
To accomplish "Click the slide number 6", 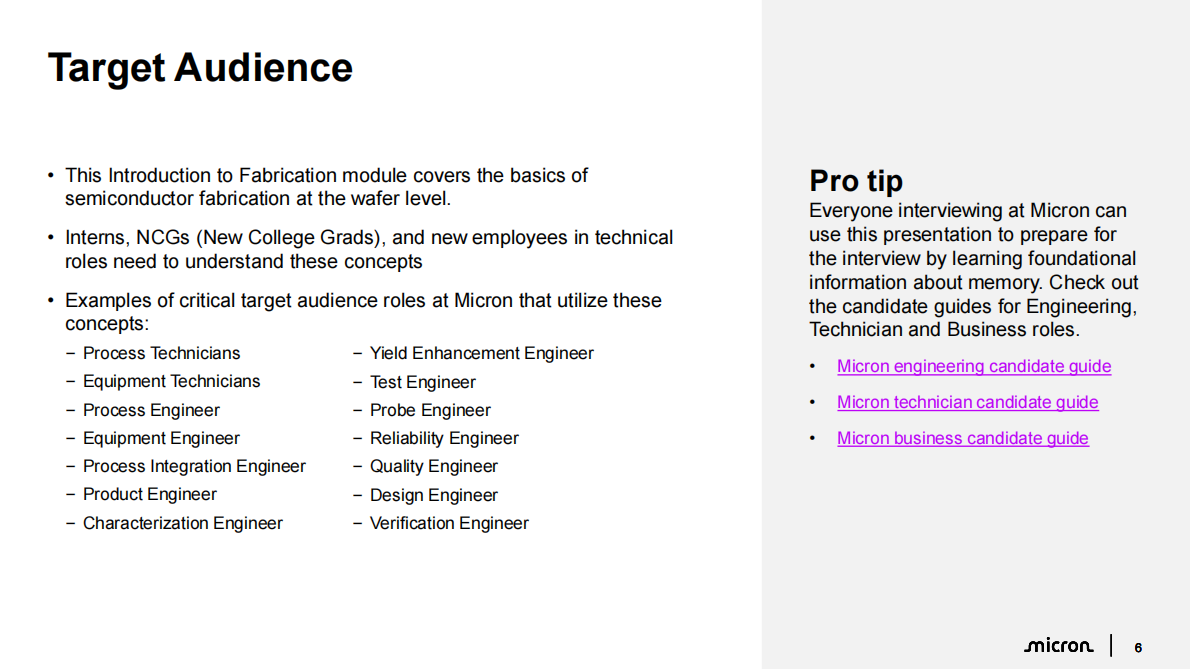I will click(1138, 647).
